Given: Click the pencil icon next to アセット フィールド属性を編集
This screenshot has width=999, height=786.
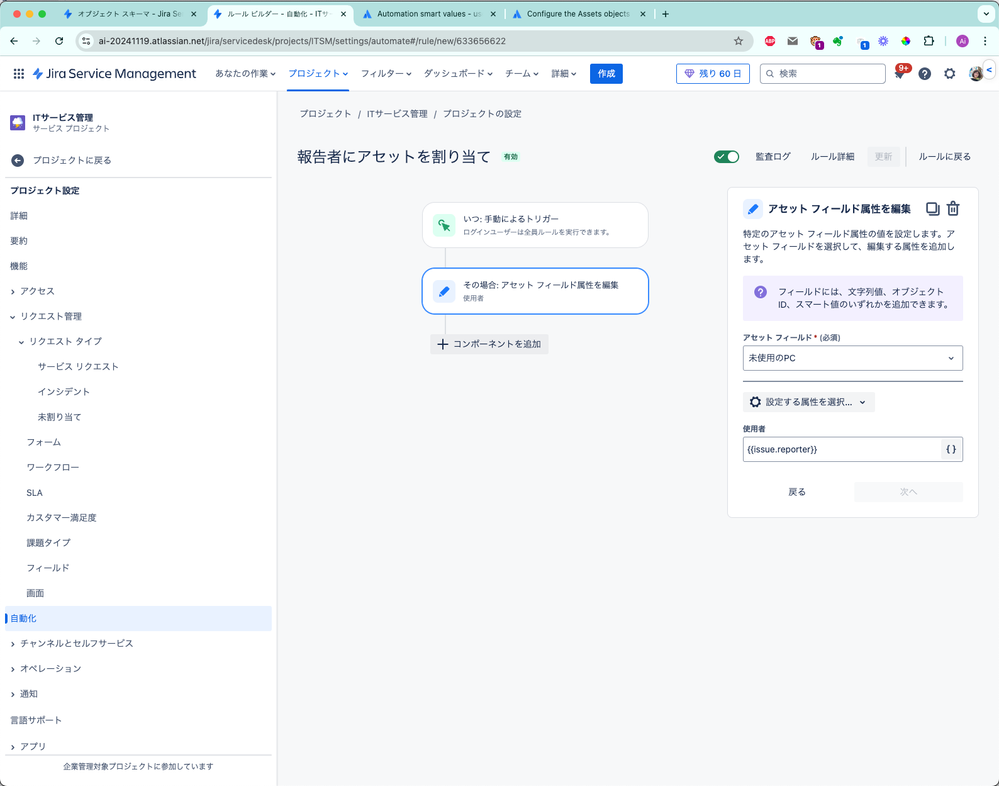Looking at the screenshot, I should point(753,209).
